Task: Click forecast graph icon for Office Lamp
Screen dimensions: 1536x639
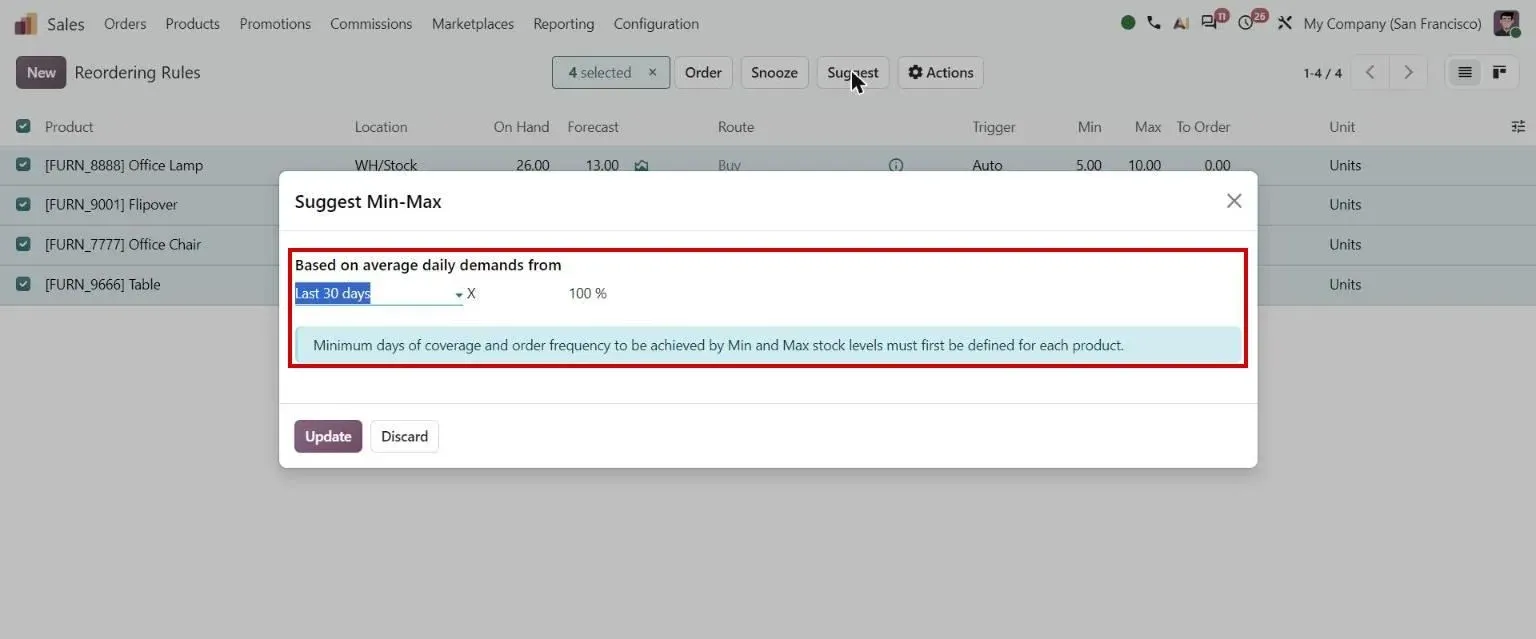Action: click(642, 165)
